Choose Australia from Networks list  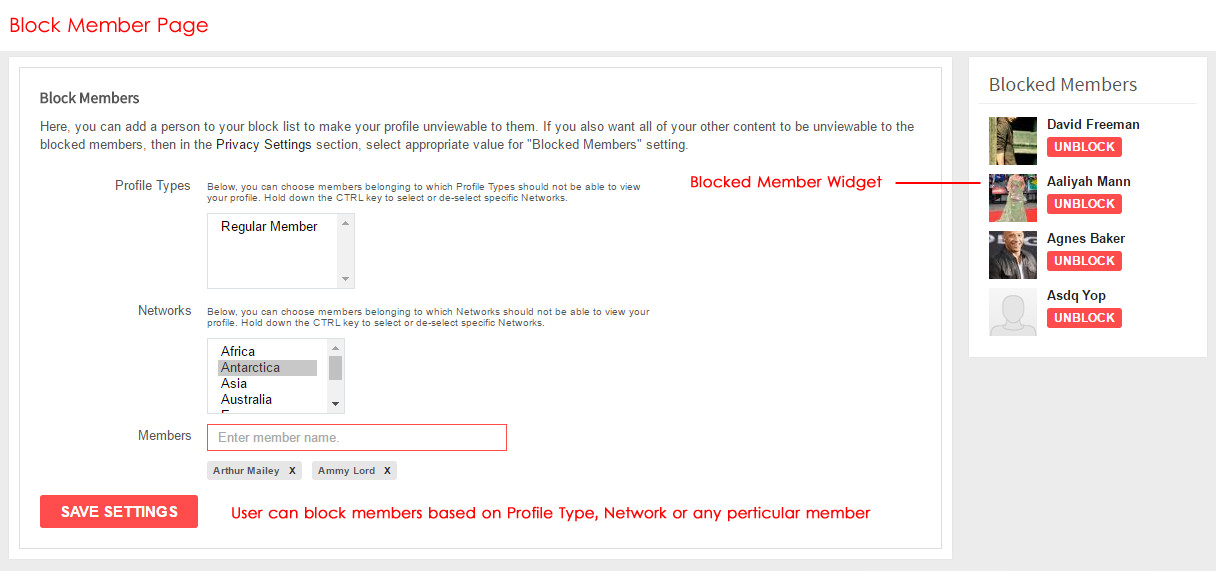click(246, 400)
